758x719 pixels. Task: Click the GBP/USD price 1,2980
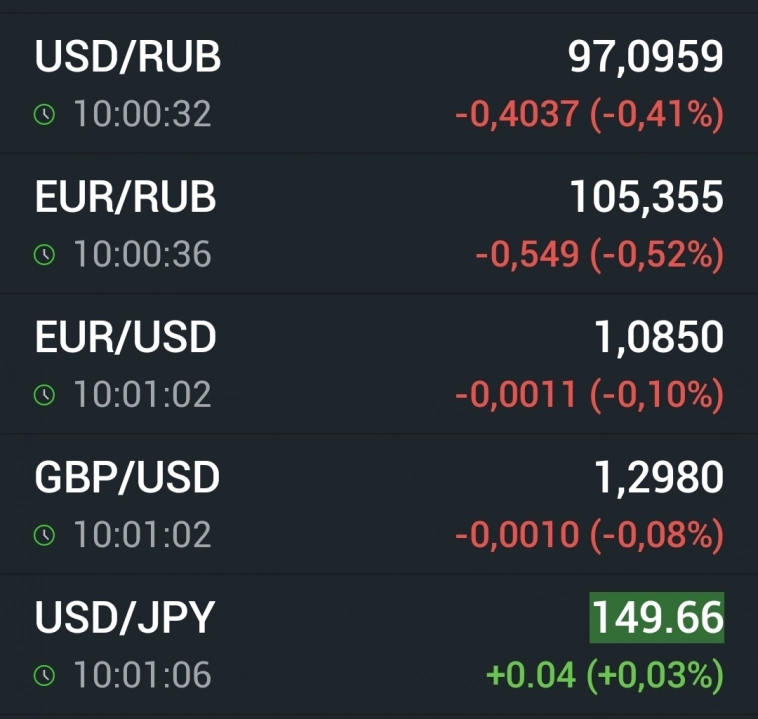tap(659, 478)
